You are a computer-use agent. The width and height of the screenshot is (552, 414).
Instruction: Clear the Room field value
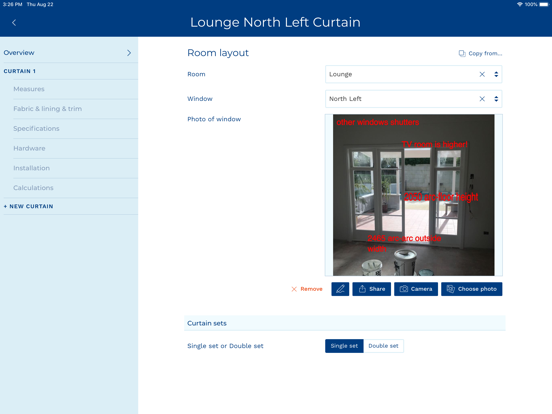pos(482,74)
